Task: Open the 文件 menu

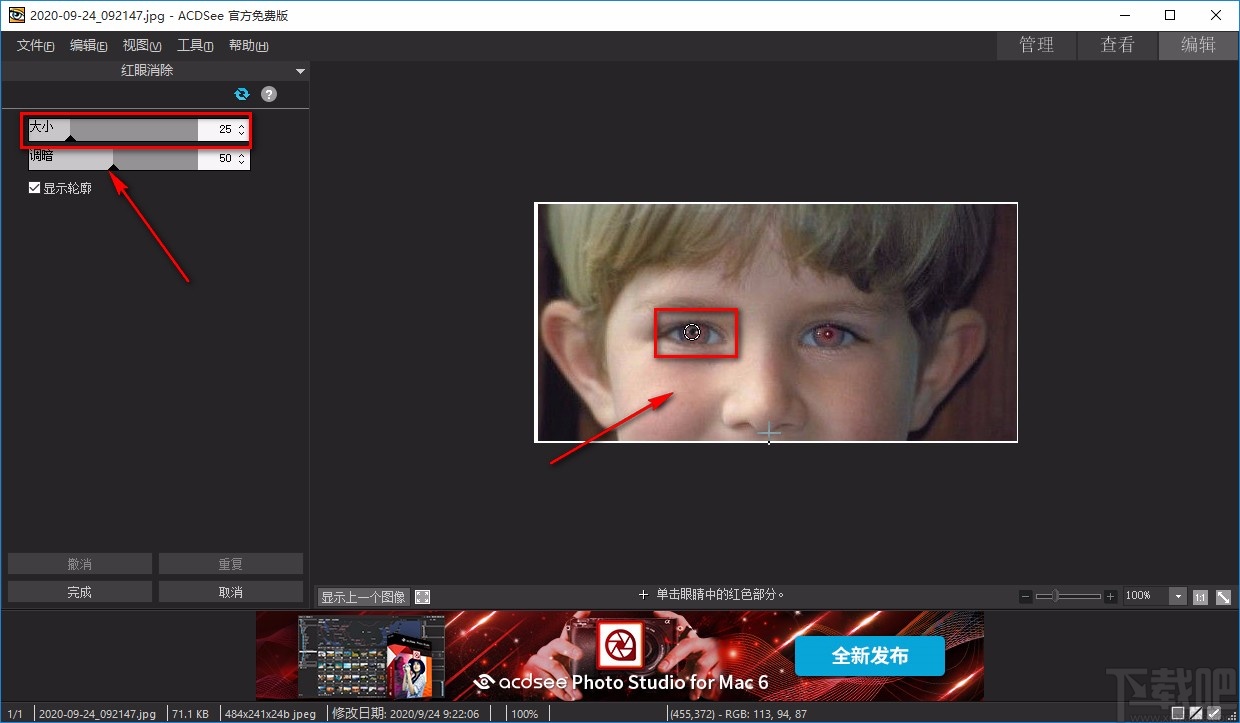Action: (36, 46)
